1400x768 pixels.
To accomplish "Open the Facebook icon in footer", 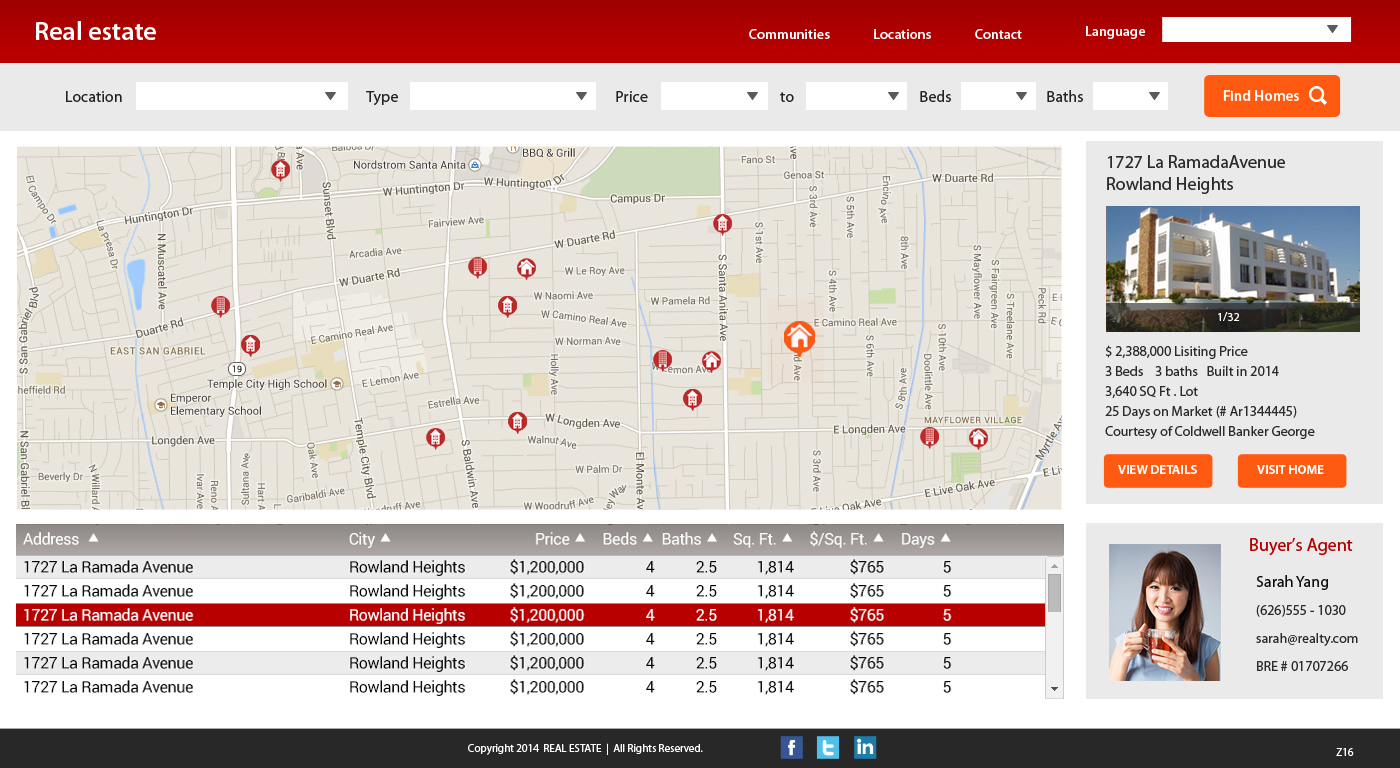I will [791, 747].
